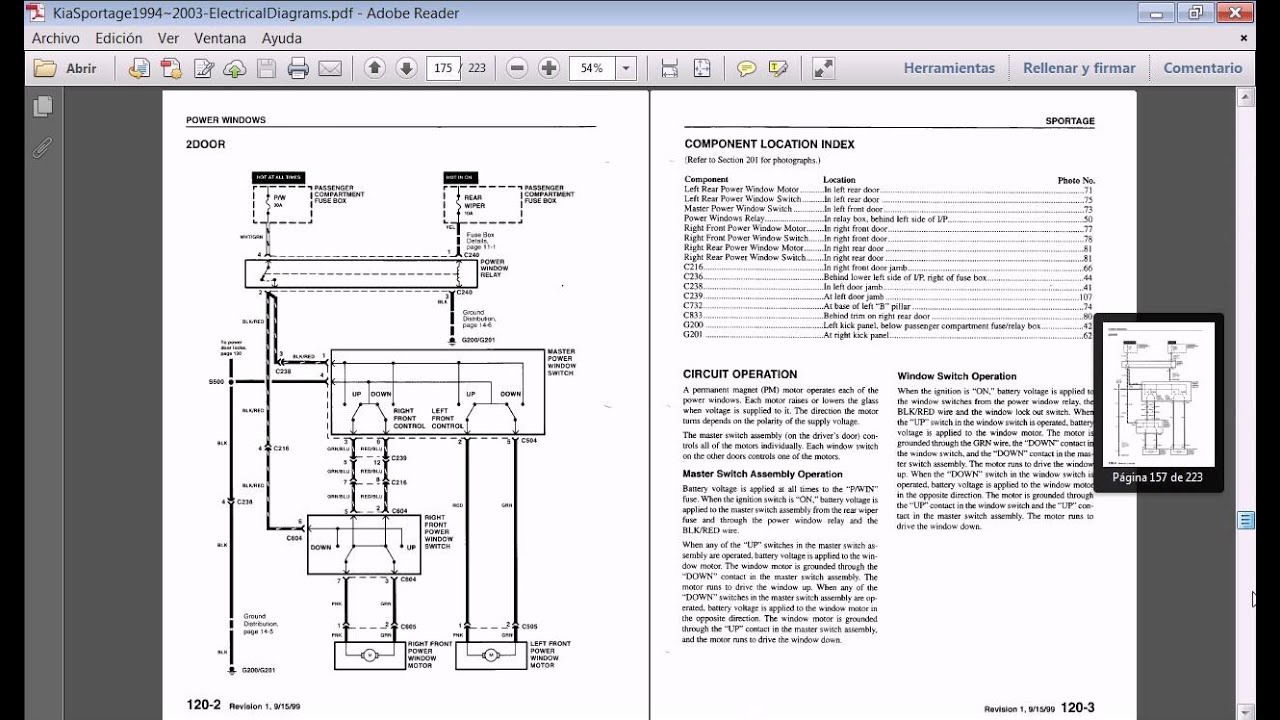Open the Ver menu
Image resolution: width=1280 pixels, height=720 pixels.
point(168,39)
